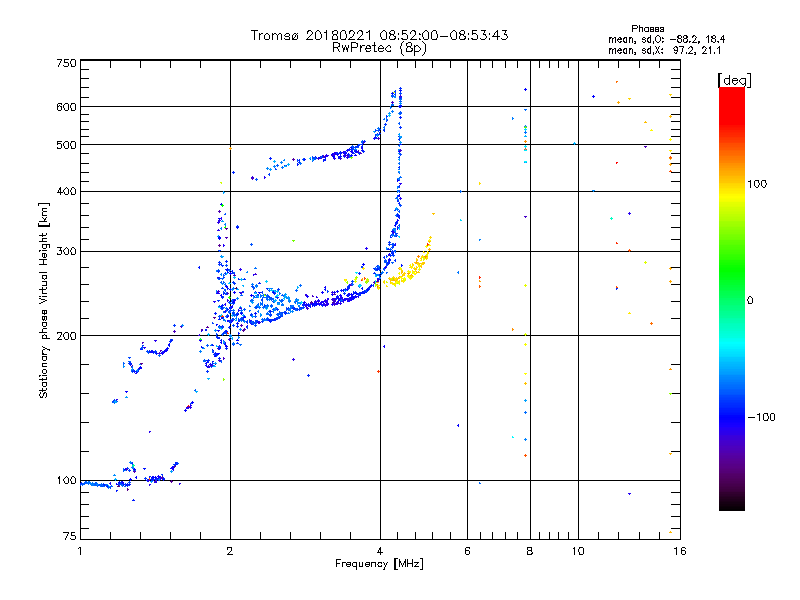The image size is (800, 600).
Task: Click the y-axis '500' tick label
Action: pyautogui.click(x=66, y=145)
